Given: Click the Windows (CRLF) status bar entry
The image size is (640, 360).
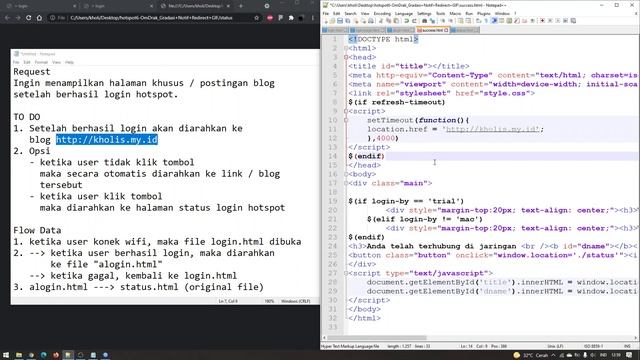Looking at the screenshot, I should click(x=296, y=301).
